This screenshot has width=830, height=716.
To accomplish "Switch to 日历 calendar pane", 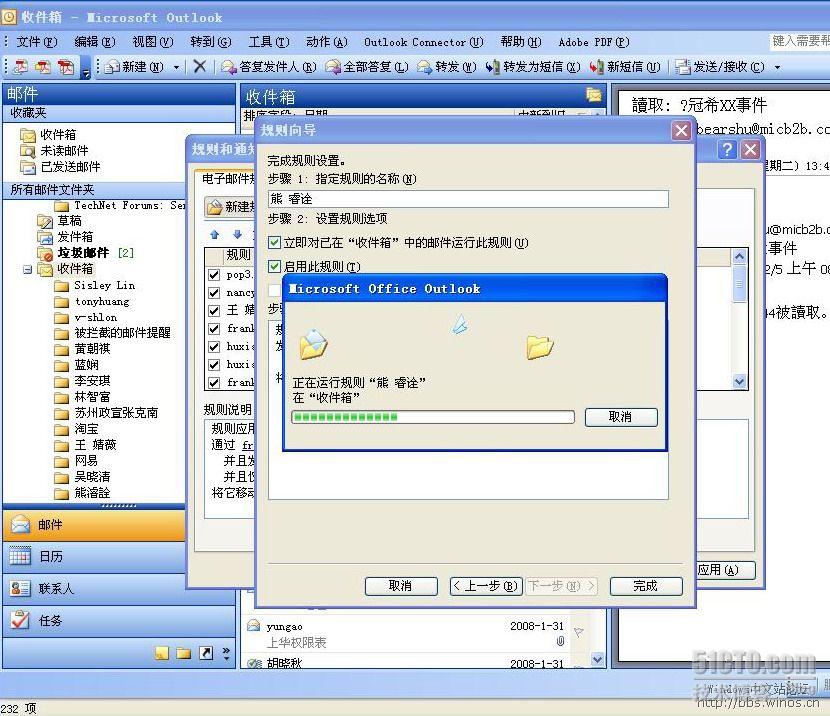I will pos(94,557).
